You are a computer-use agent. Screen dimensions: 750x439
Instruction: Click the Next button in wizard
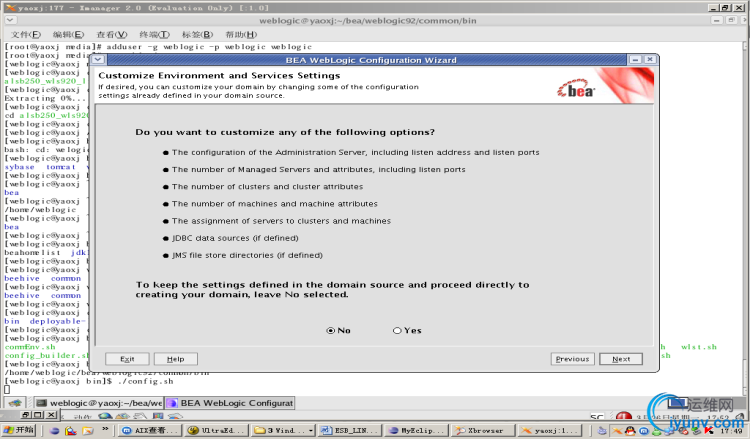tap(620, 359)
